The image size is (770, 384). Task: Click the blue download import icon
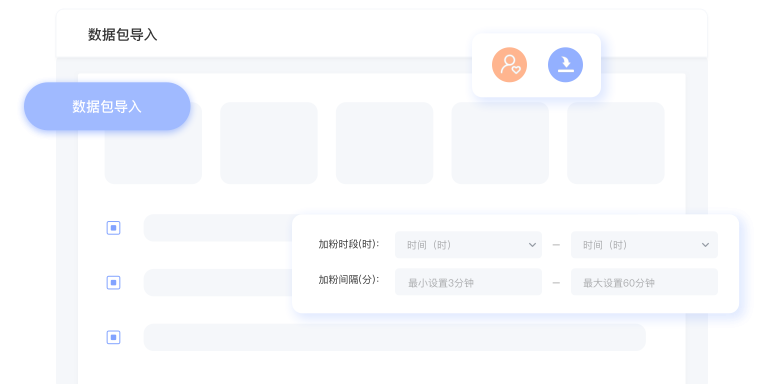click(x=565, y=65)
